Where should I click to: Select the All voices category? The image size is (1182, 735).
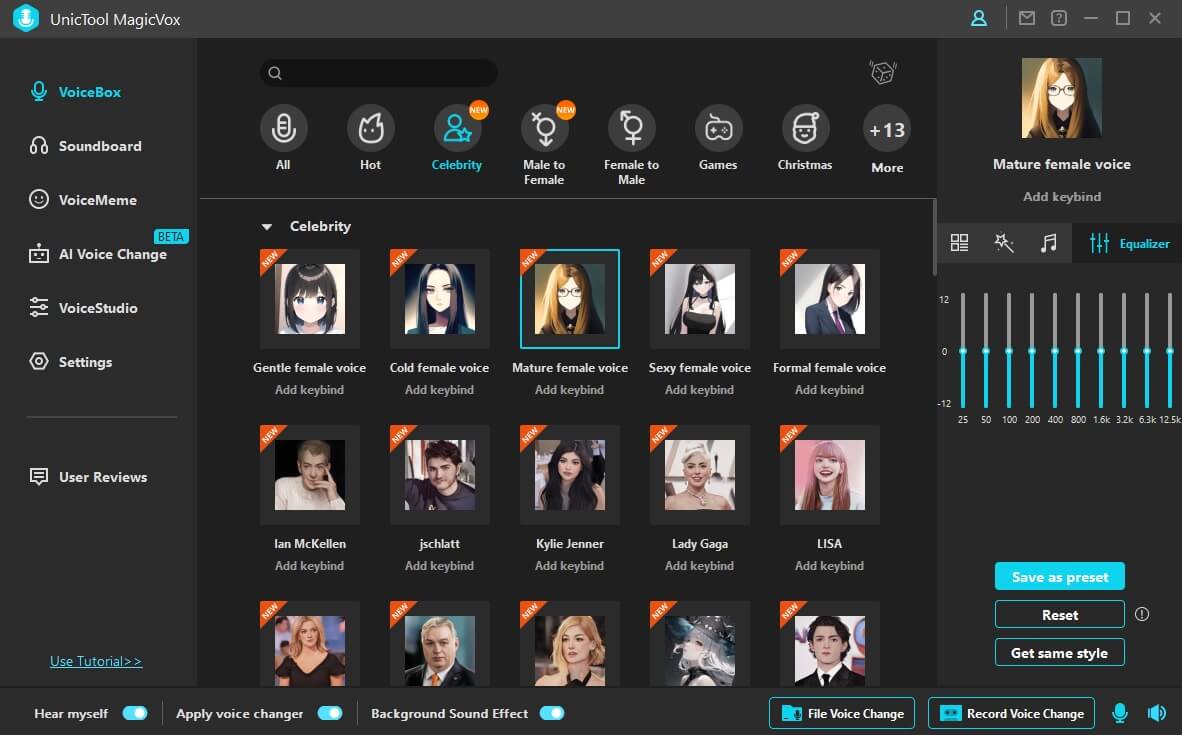283,128
